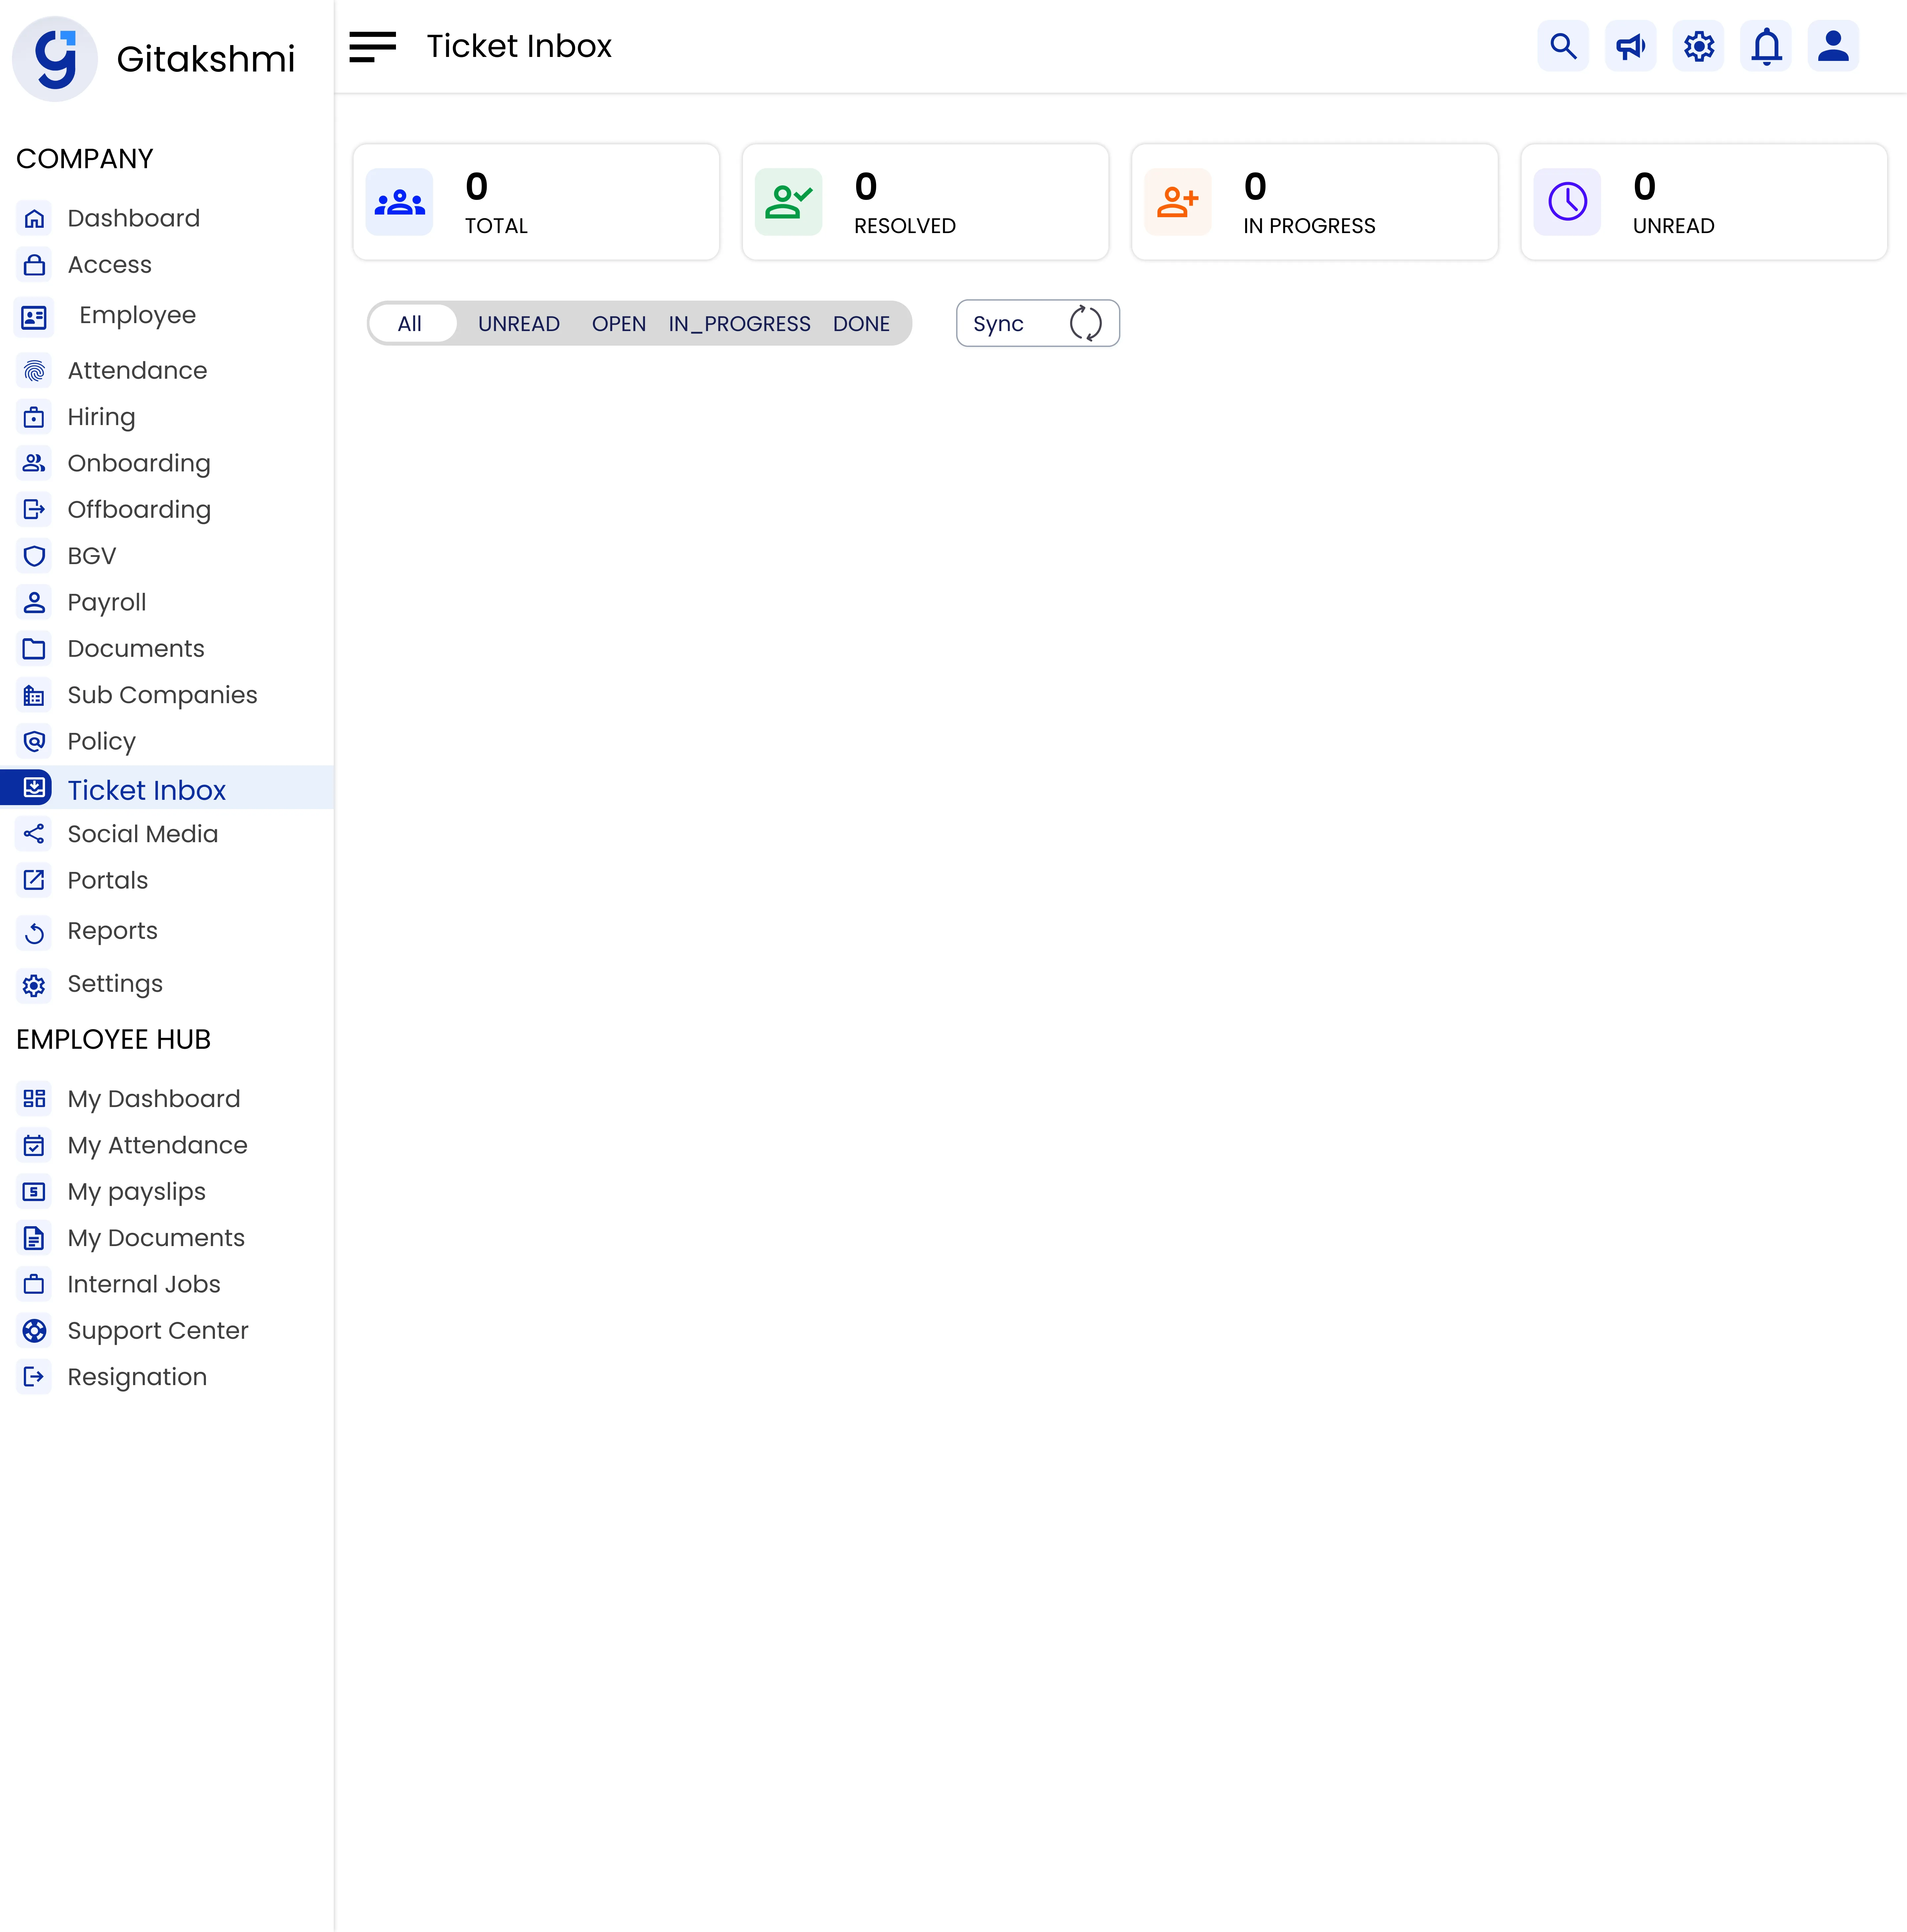Open Documents page
The width and height of the screenshot is (1907, 1932).
pyautogui.click(x=136, y=649)
